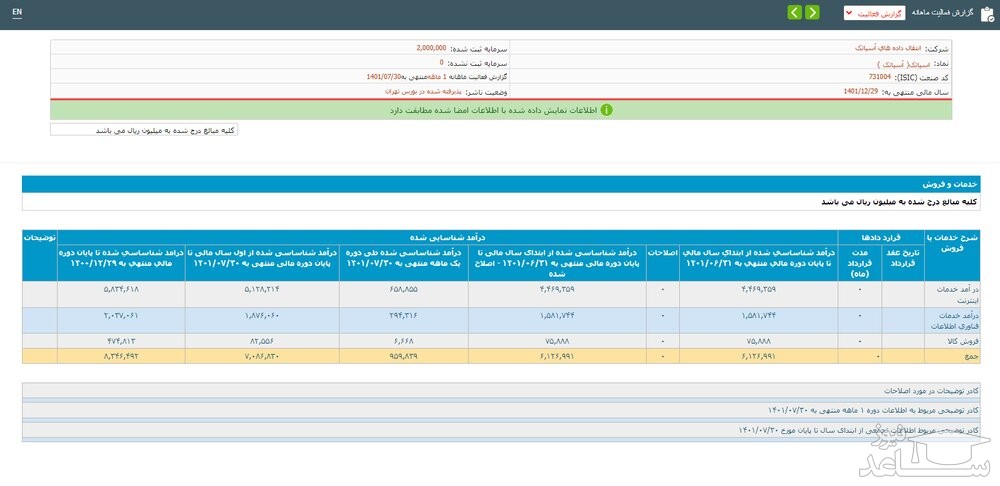Open the گزارش فعالیت dropdown
The image size is (1000, 486).
pyautogui.click(x=874, y=13)
